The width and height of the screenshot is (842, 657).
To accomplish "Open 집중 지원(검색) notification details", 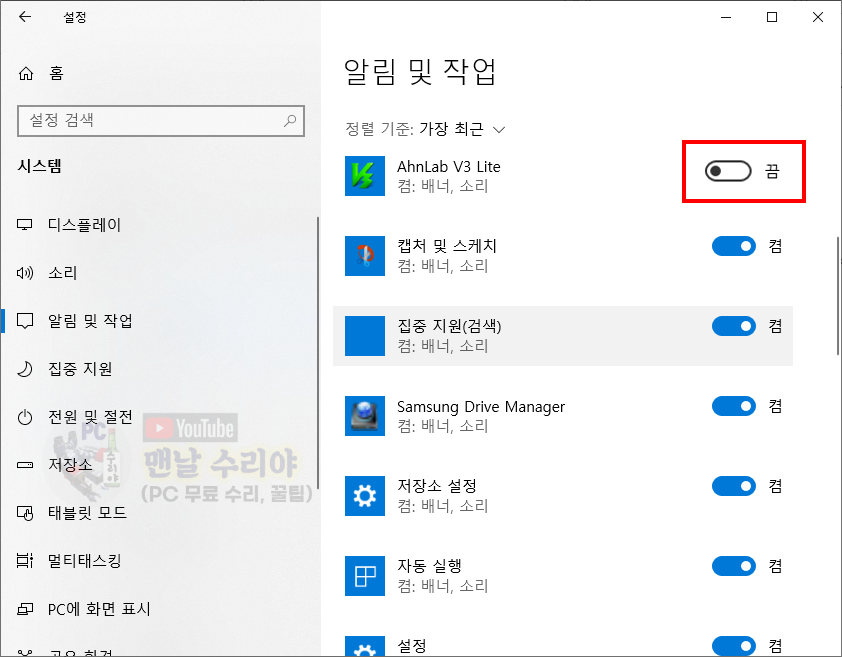I will [563, 336].
